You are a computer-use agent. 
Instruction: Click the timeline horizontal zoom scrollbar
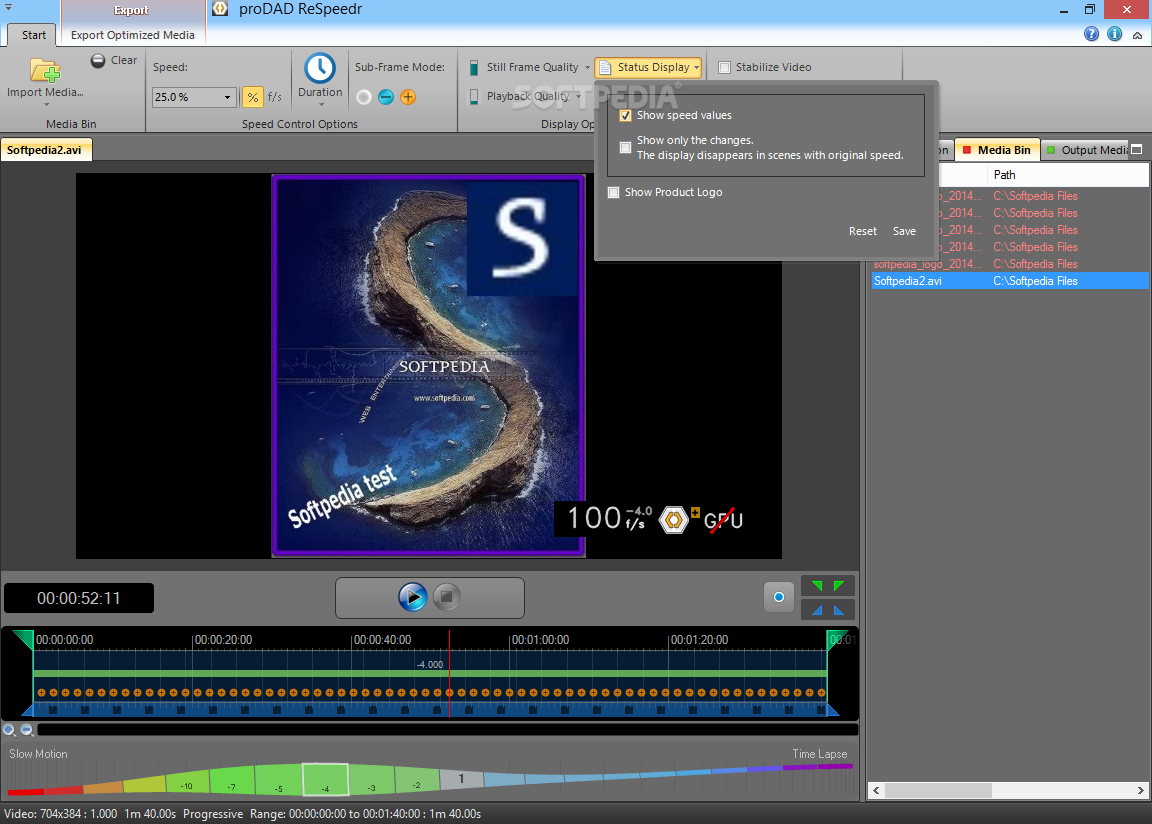pos(447,730)
